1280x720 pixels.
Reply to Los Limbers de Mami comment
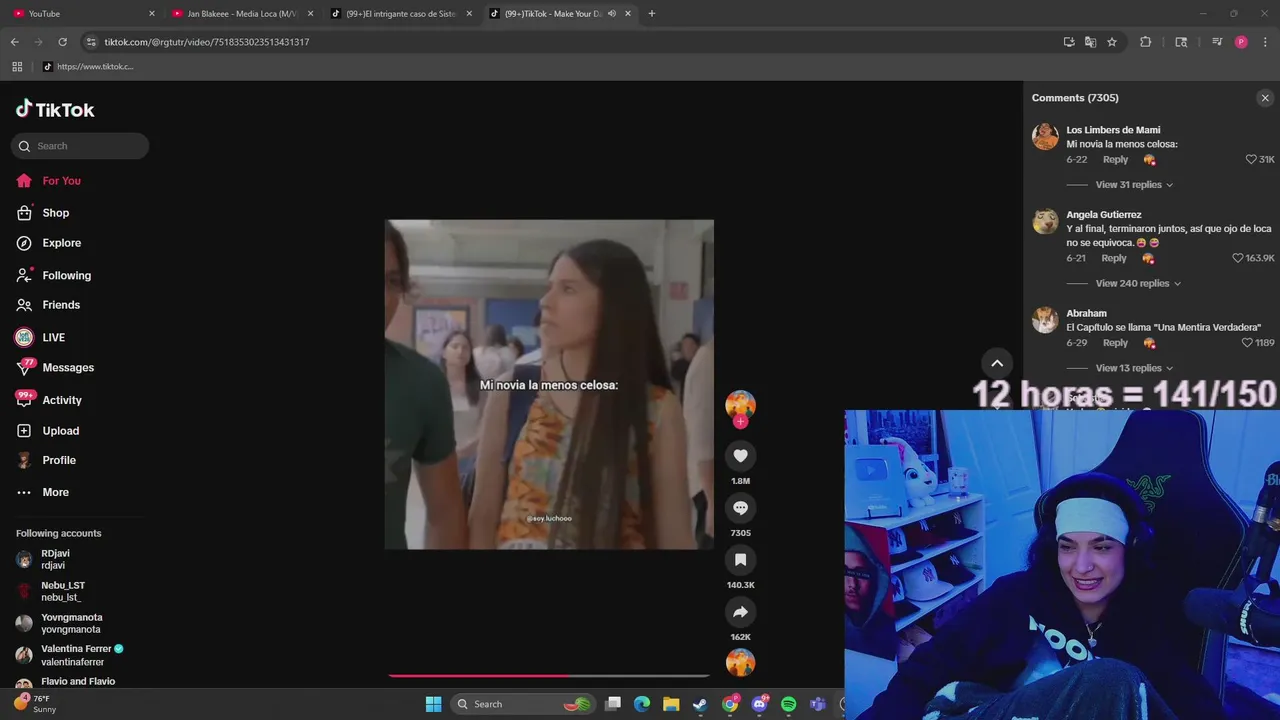1115,160
